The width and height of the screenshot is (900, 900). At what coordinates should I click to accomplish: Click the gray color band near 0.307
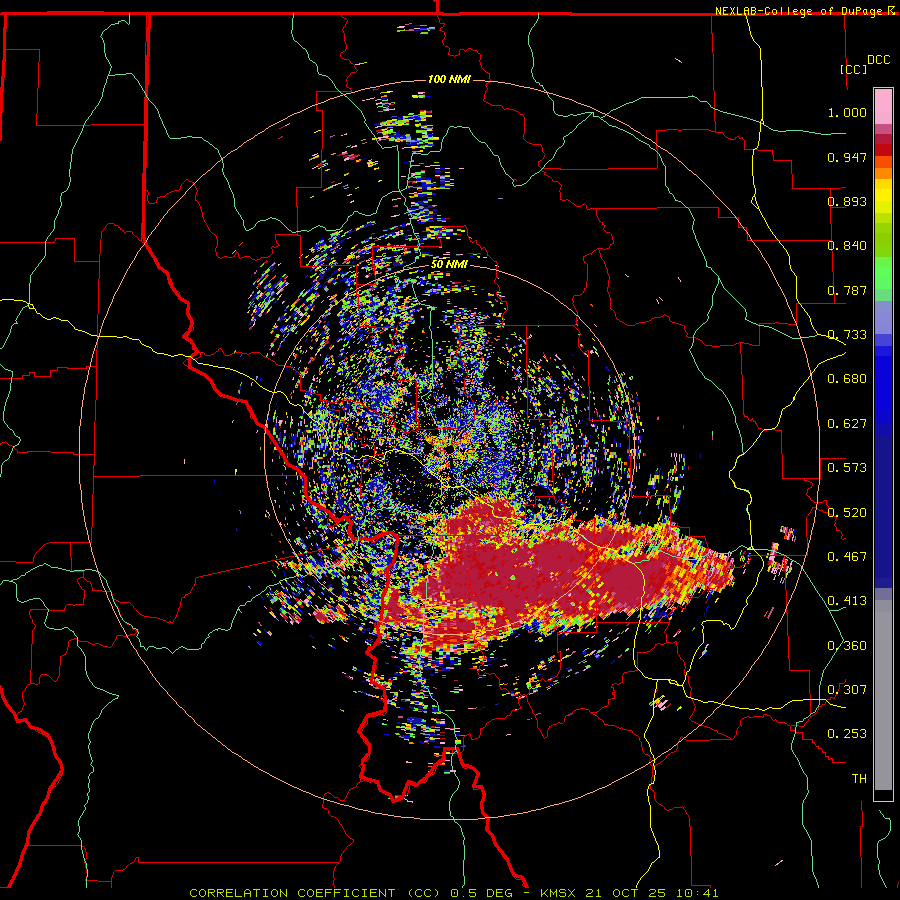click(x=883, y=695)
